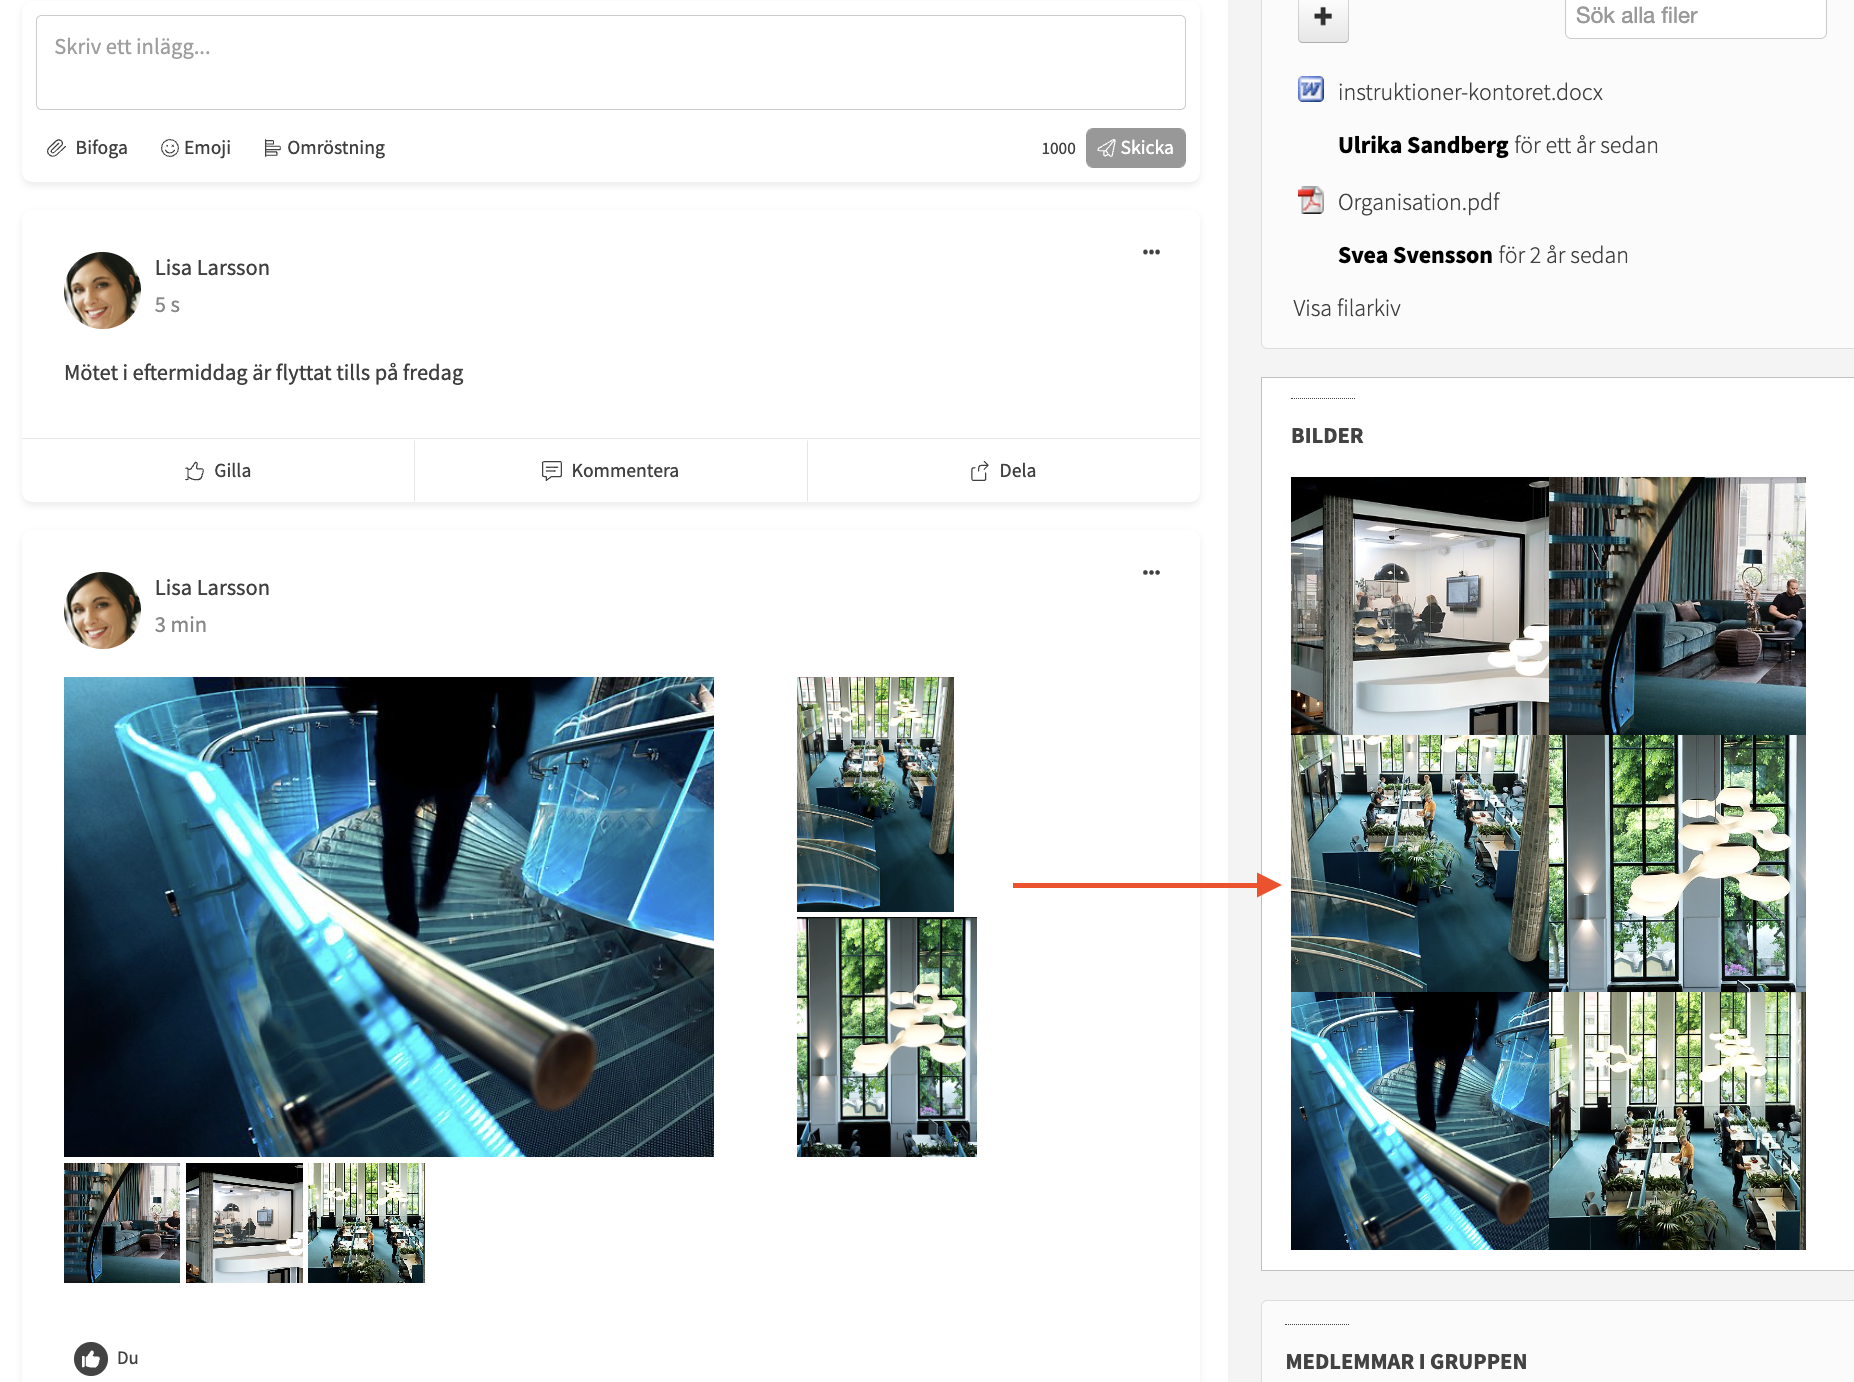Open the Visa filarkiv link
Image resolution: width=1854 pixels, height=1382 pixels.
click(1347, 308)
